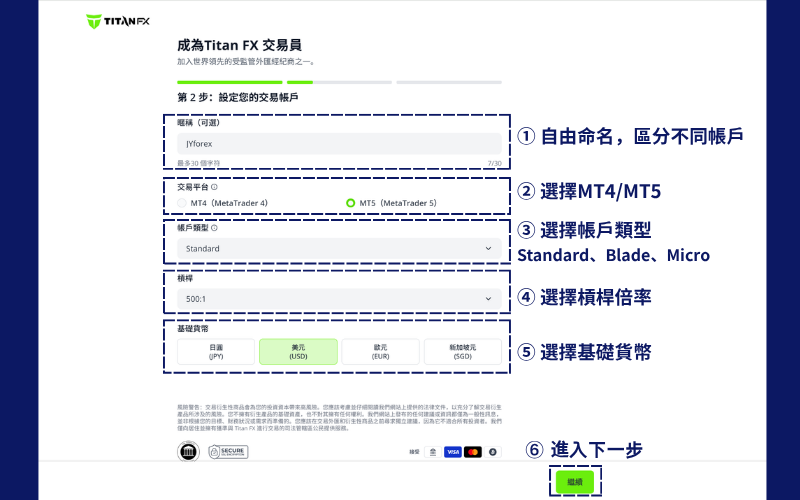The image size is (800, 500).
Task: Choose 日圓 (JPY) as base currency
Action: point(216,351)
